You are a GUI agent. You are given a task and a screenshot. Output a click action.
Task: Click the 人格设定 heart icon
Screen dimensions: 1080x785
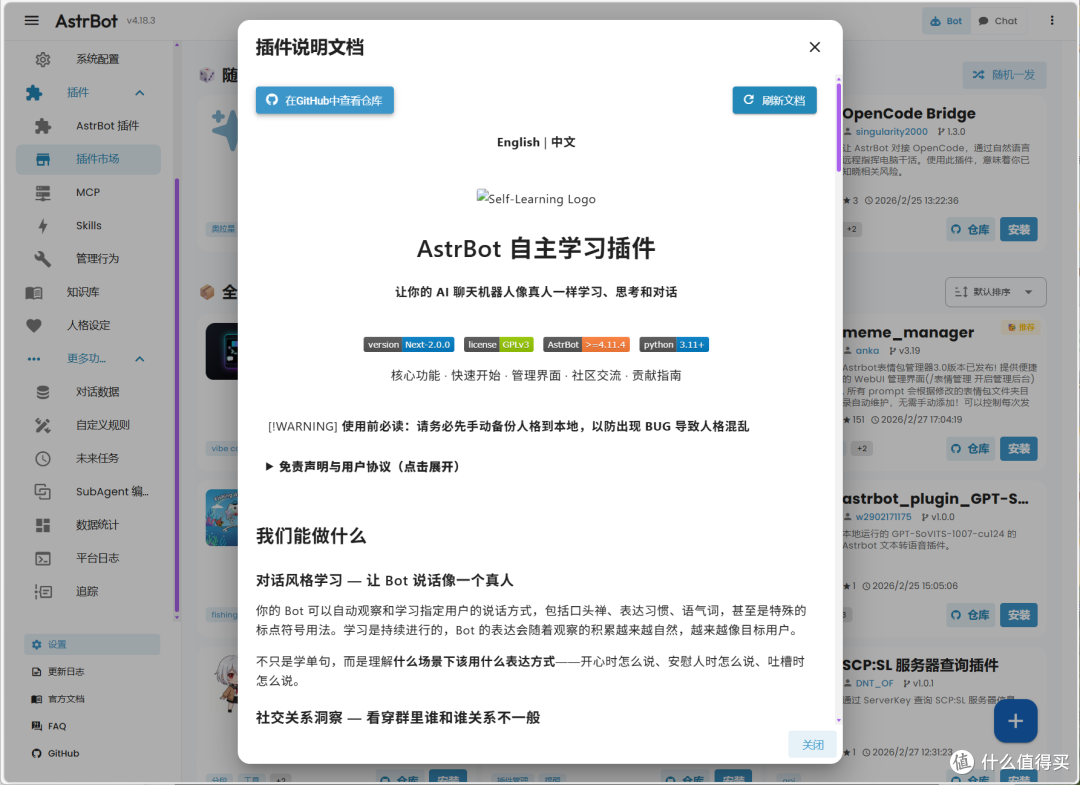pyautogui.click(x=34, y=325)
